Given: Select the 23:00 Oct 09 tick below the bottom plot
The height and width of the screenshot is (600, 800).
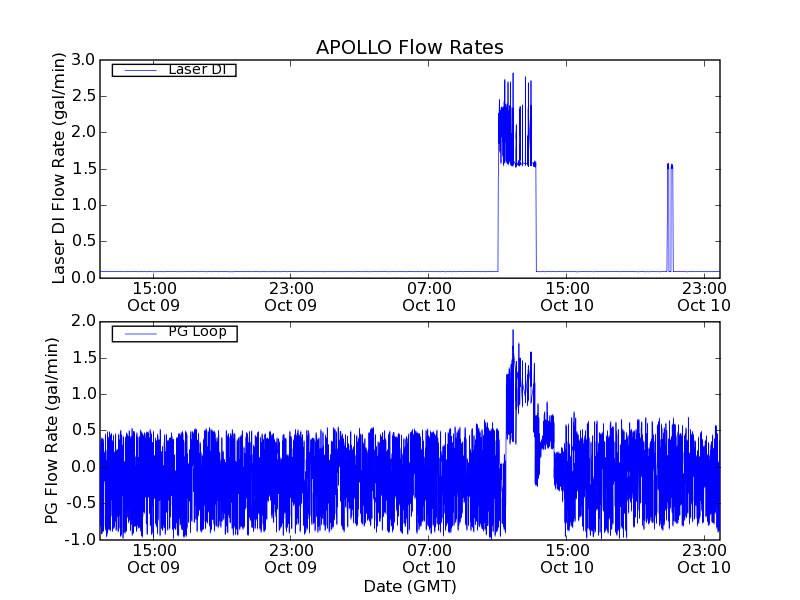Looking at the screenshot, I should click(x=291, y=558).
